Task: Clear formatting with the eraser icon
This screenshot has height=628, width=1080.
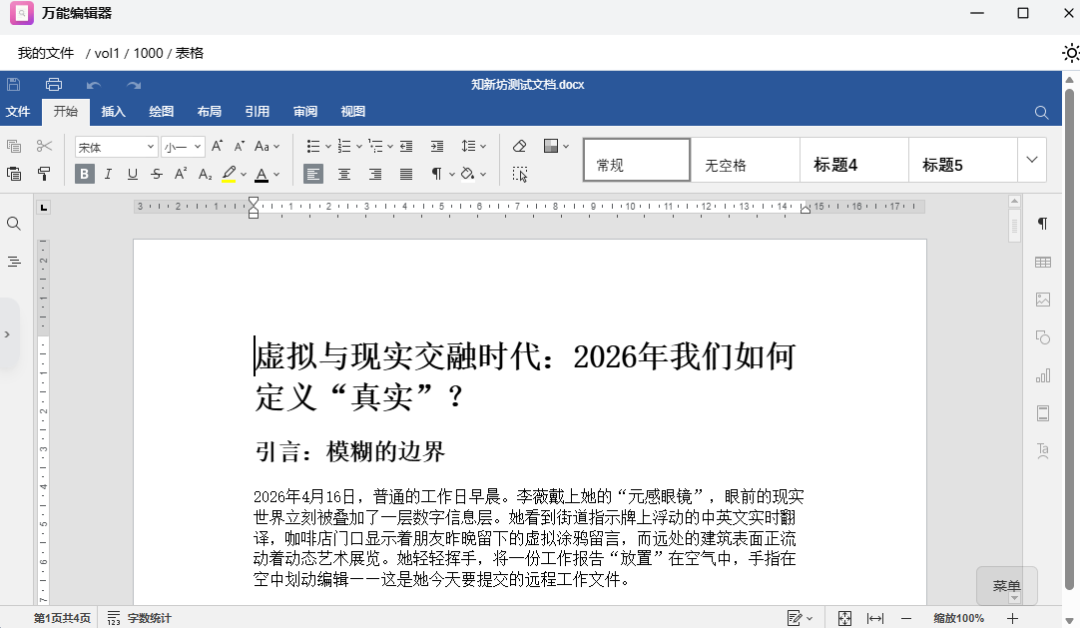Action: click(x=519, y=146)
